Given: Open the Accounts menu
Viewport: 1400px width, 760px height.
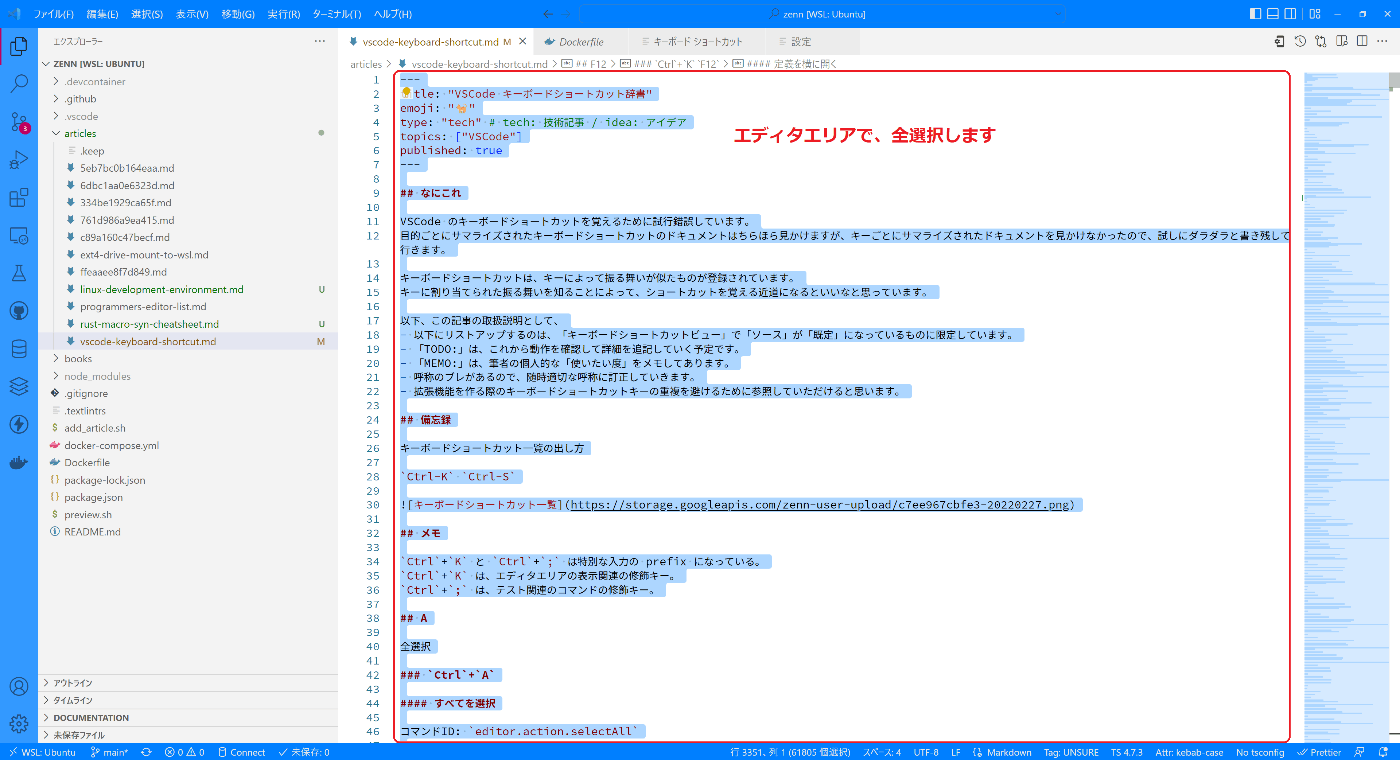Looking at the screenshot, I should (x=18, y=687).
